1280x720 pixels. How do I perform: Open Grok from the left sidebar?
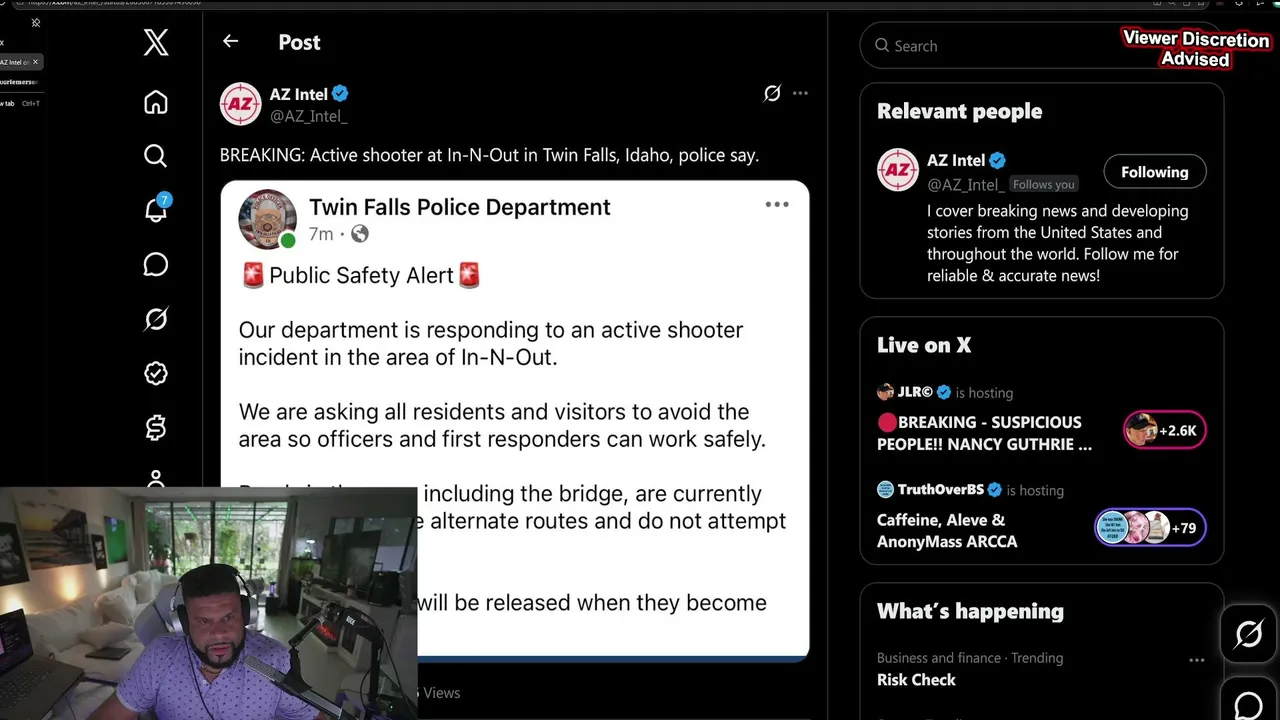click(156, 319)
